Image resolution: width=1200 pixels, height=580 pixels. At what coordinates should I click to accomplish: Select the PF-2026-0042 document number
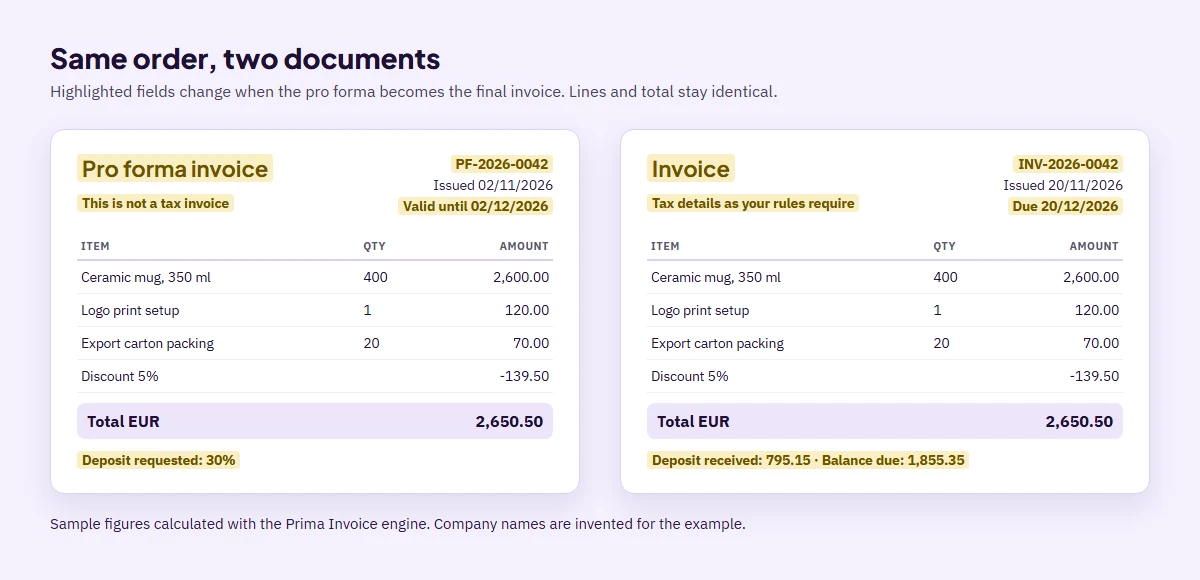pos(502,164)
